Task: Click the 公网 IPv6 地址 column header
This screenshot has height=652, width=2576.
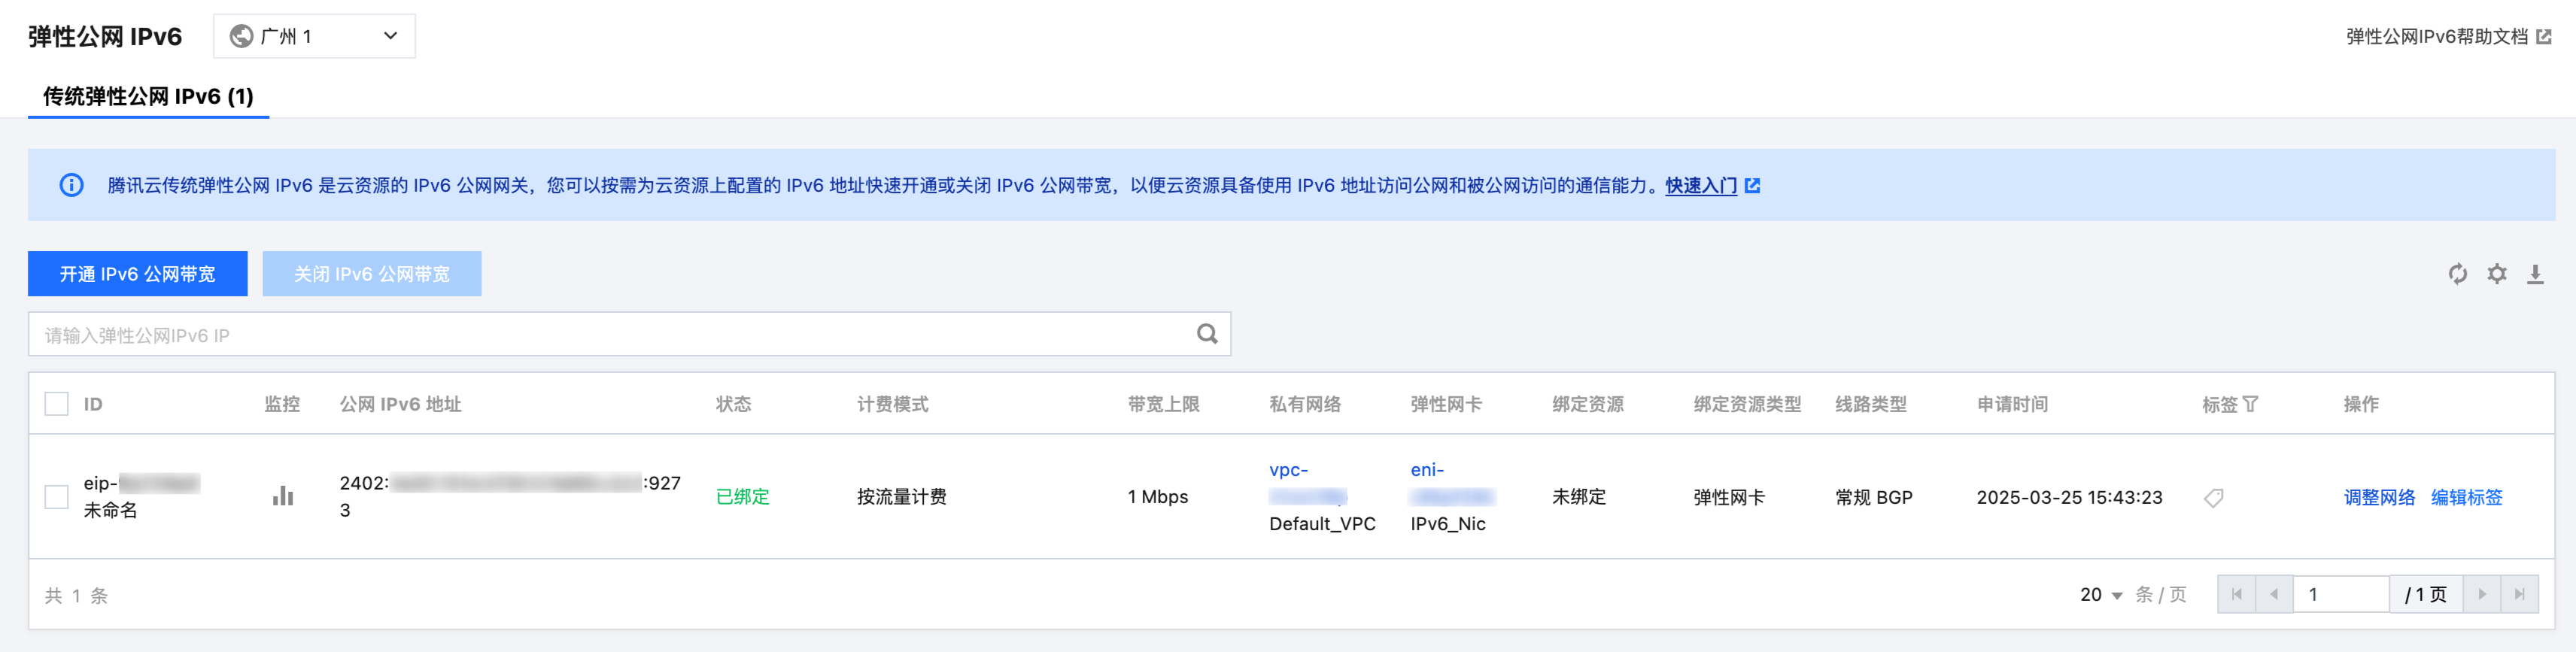Action: point(401,404)
